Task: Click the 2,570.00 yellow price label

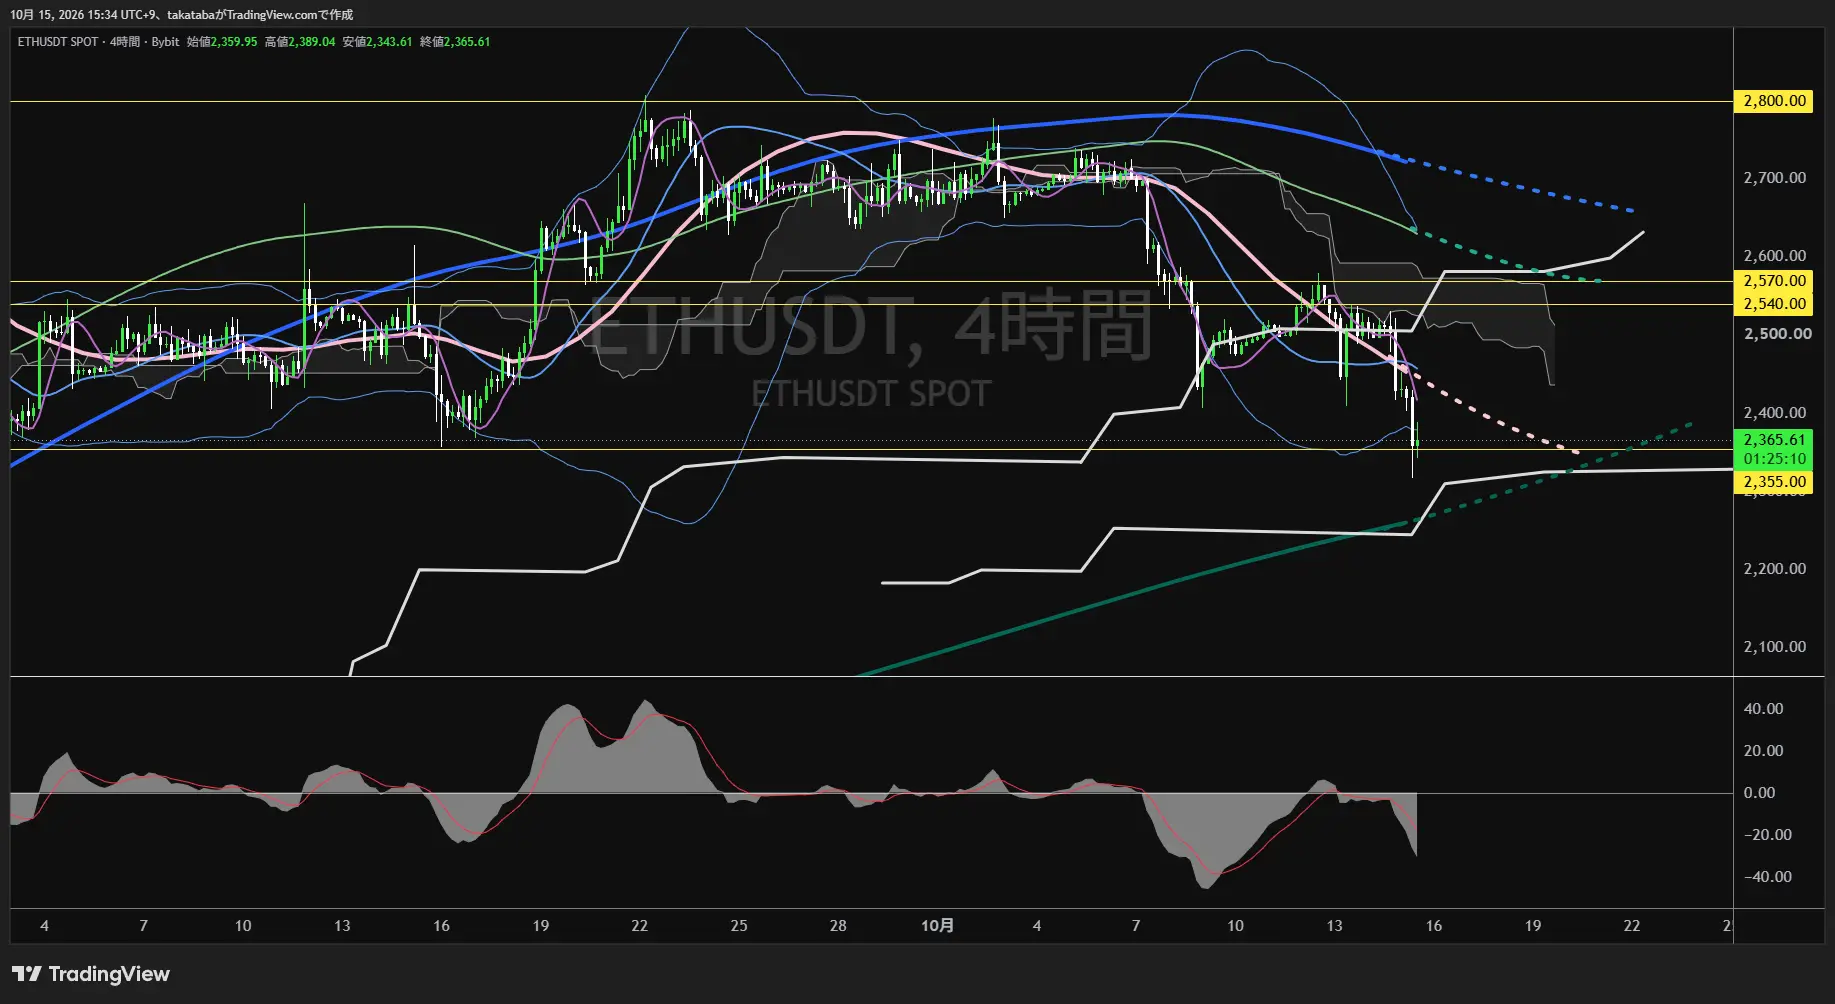Action: click(x=1774, y=281)
